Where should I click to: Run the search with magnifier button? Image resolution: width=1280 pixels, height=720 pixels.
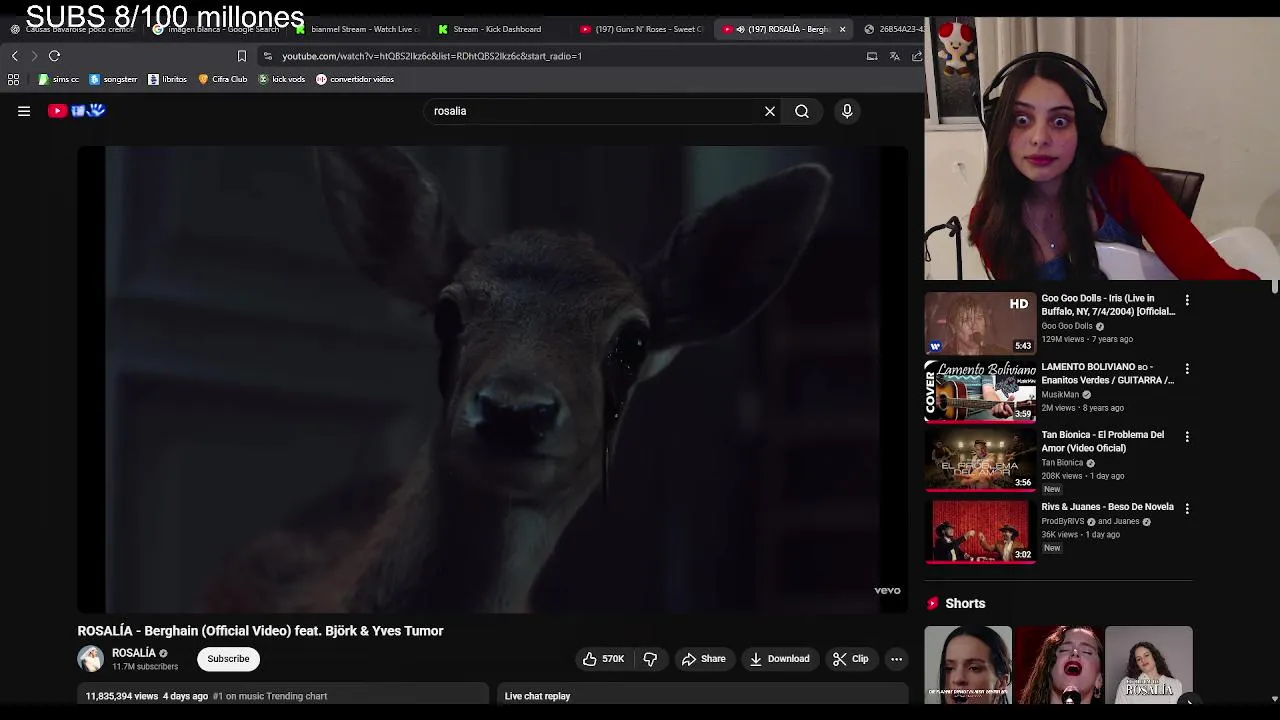pyautogui.click(x=802, y=111)
